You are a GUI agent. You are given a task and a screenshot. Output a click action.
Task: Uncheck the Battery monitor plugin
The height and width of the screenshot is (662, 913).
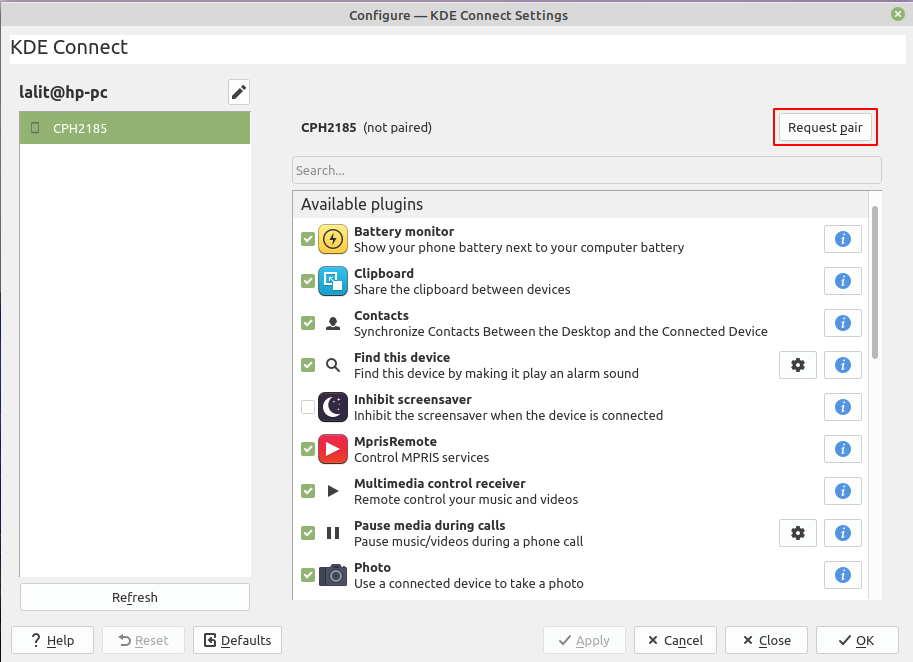(308, 239)
